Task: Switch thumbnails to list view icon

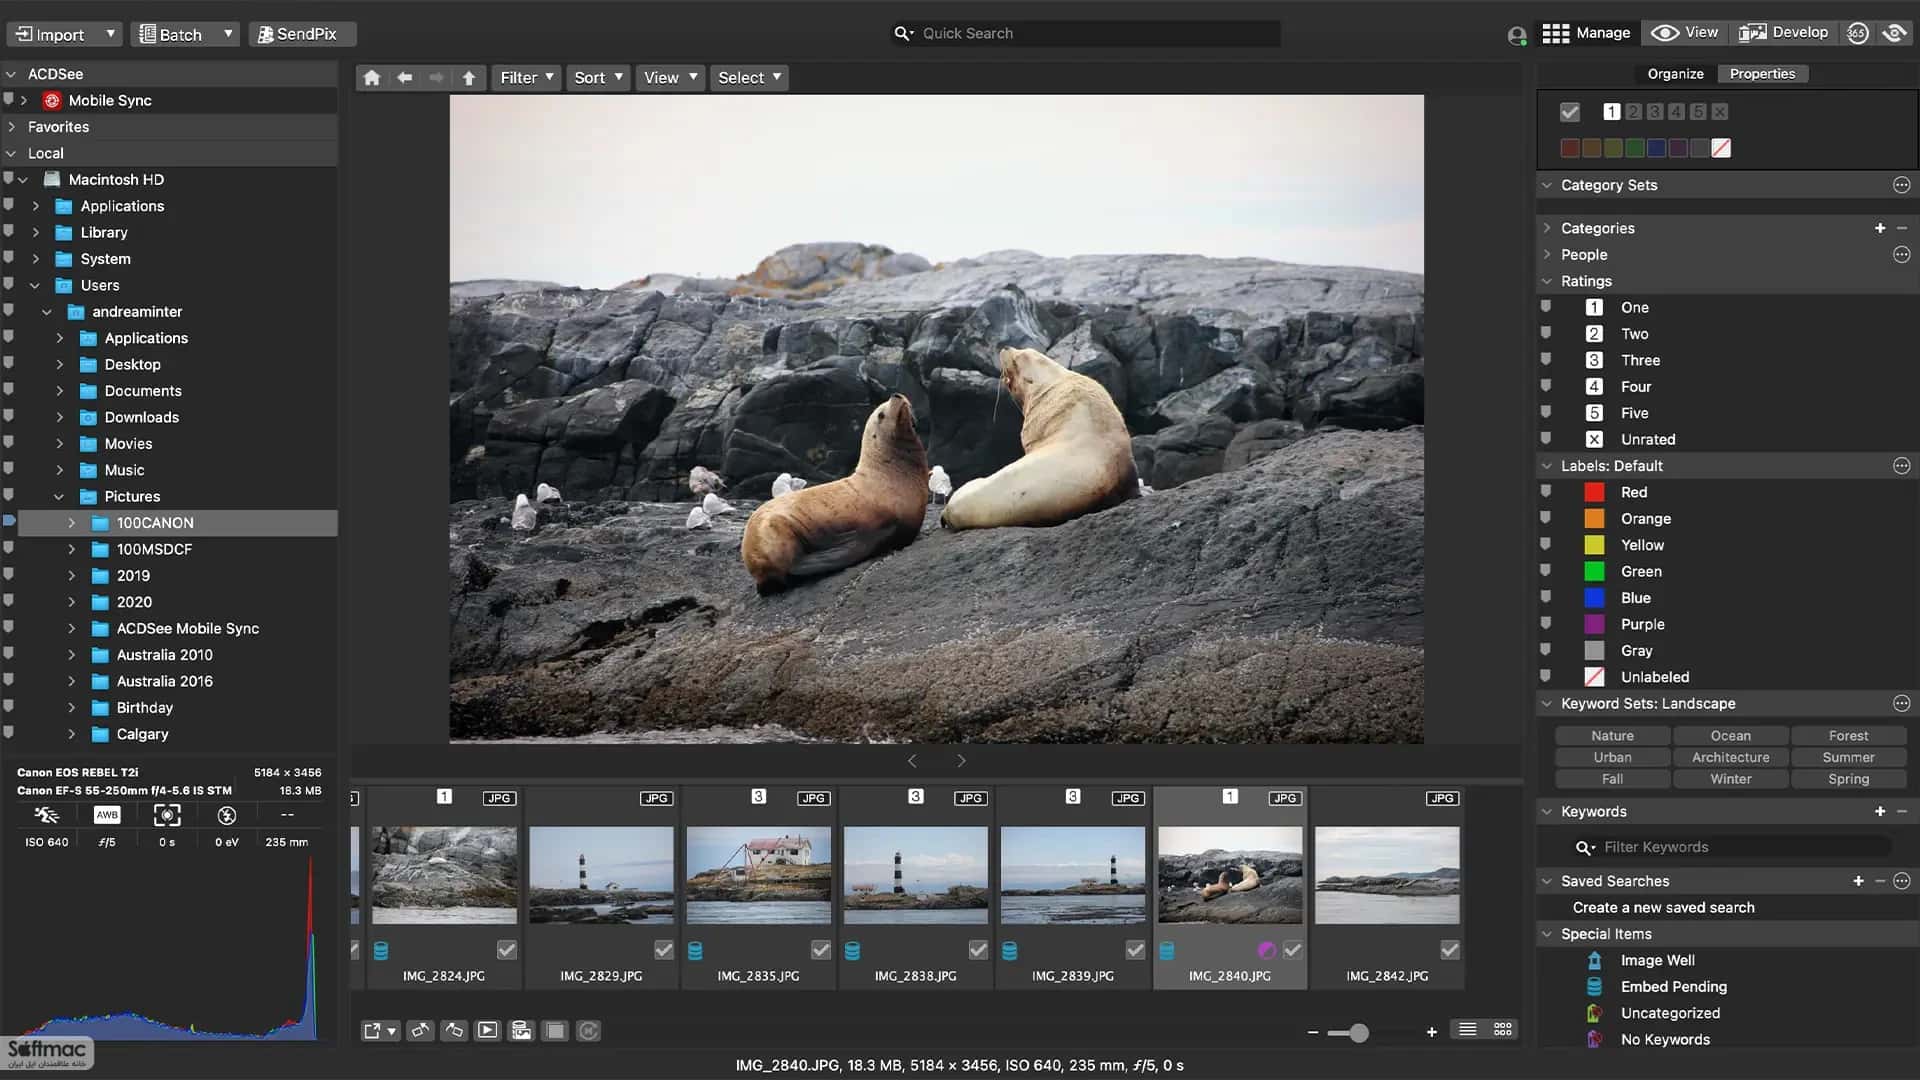Action: [x=1467, y=1030]
